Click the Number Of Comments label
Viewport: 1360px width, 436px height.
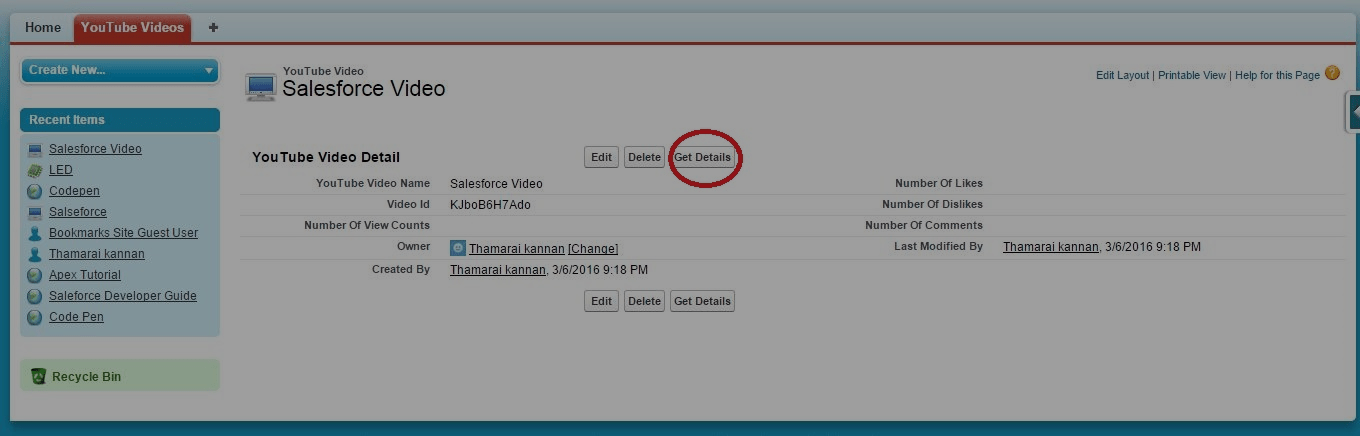924,225
